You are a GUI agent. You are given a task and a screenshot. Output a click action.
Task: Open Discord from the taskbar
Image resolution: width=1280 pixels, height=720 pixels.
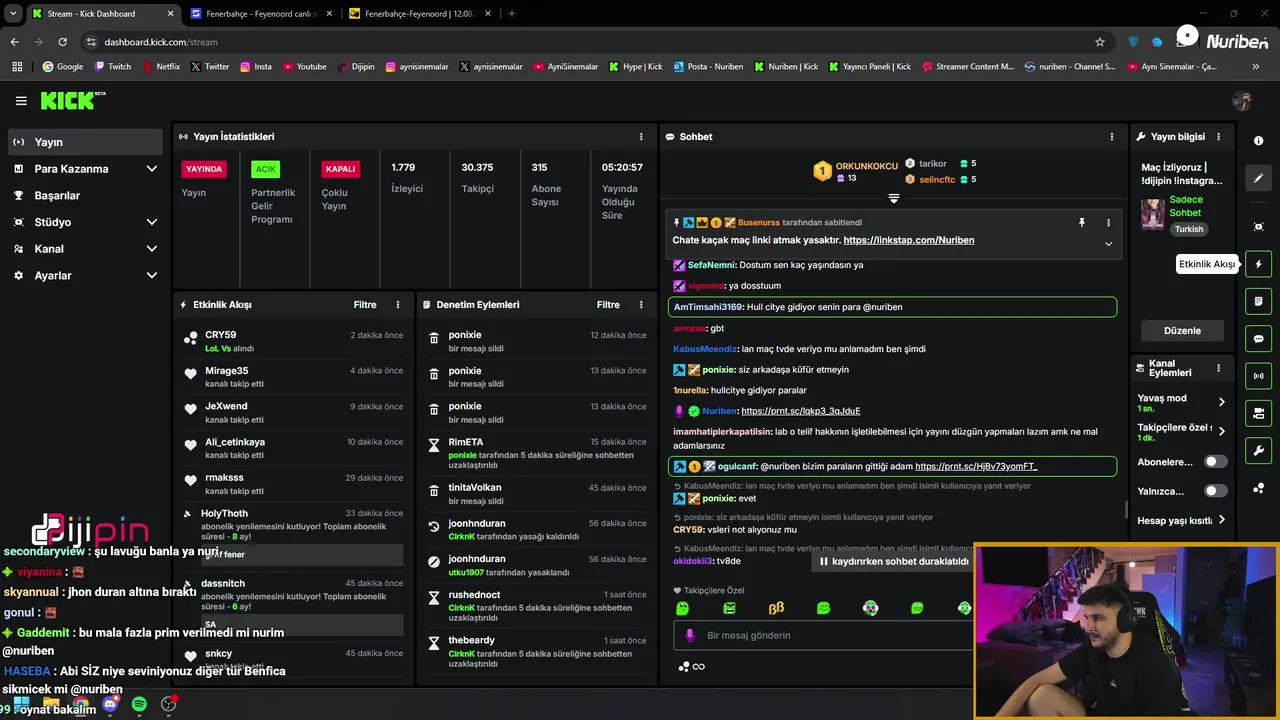point(110,704)
